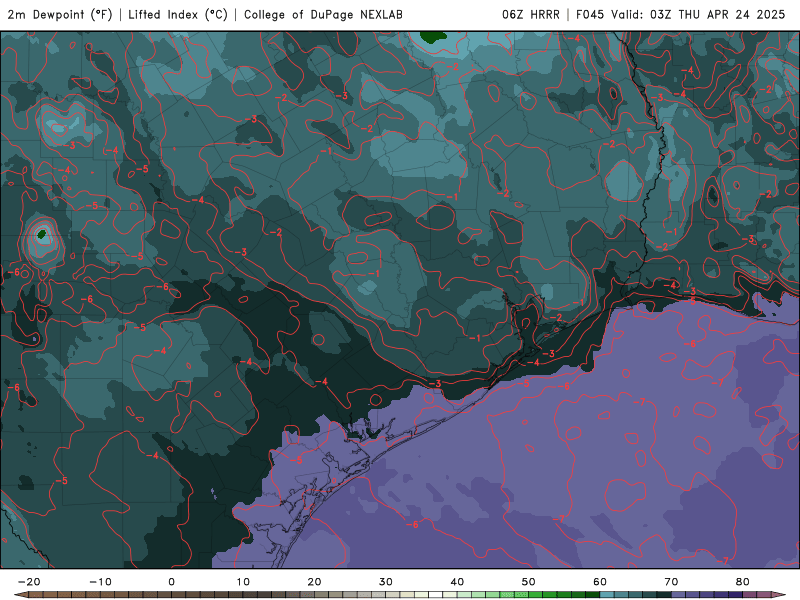This screenshot has width=800, height=600.
Task: Click the "Valid: 03Z THU APR 24 2025" text
Action: point(698,15)
